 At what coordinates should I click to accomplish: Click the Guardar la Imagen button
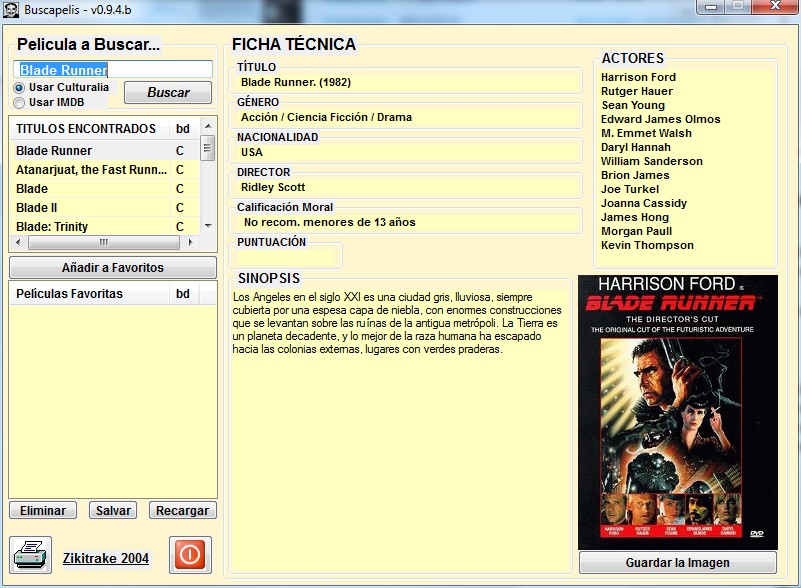coord(677,562)
